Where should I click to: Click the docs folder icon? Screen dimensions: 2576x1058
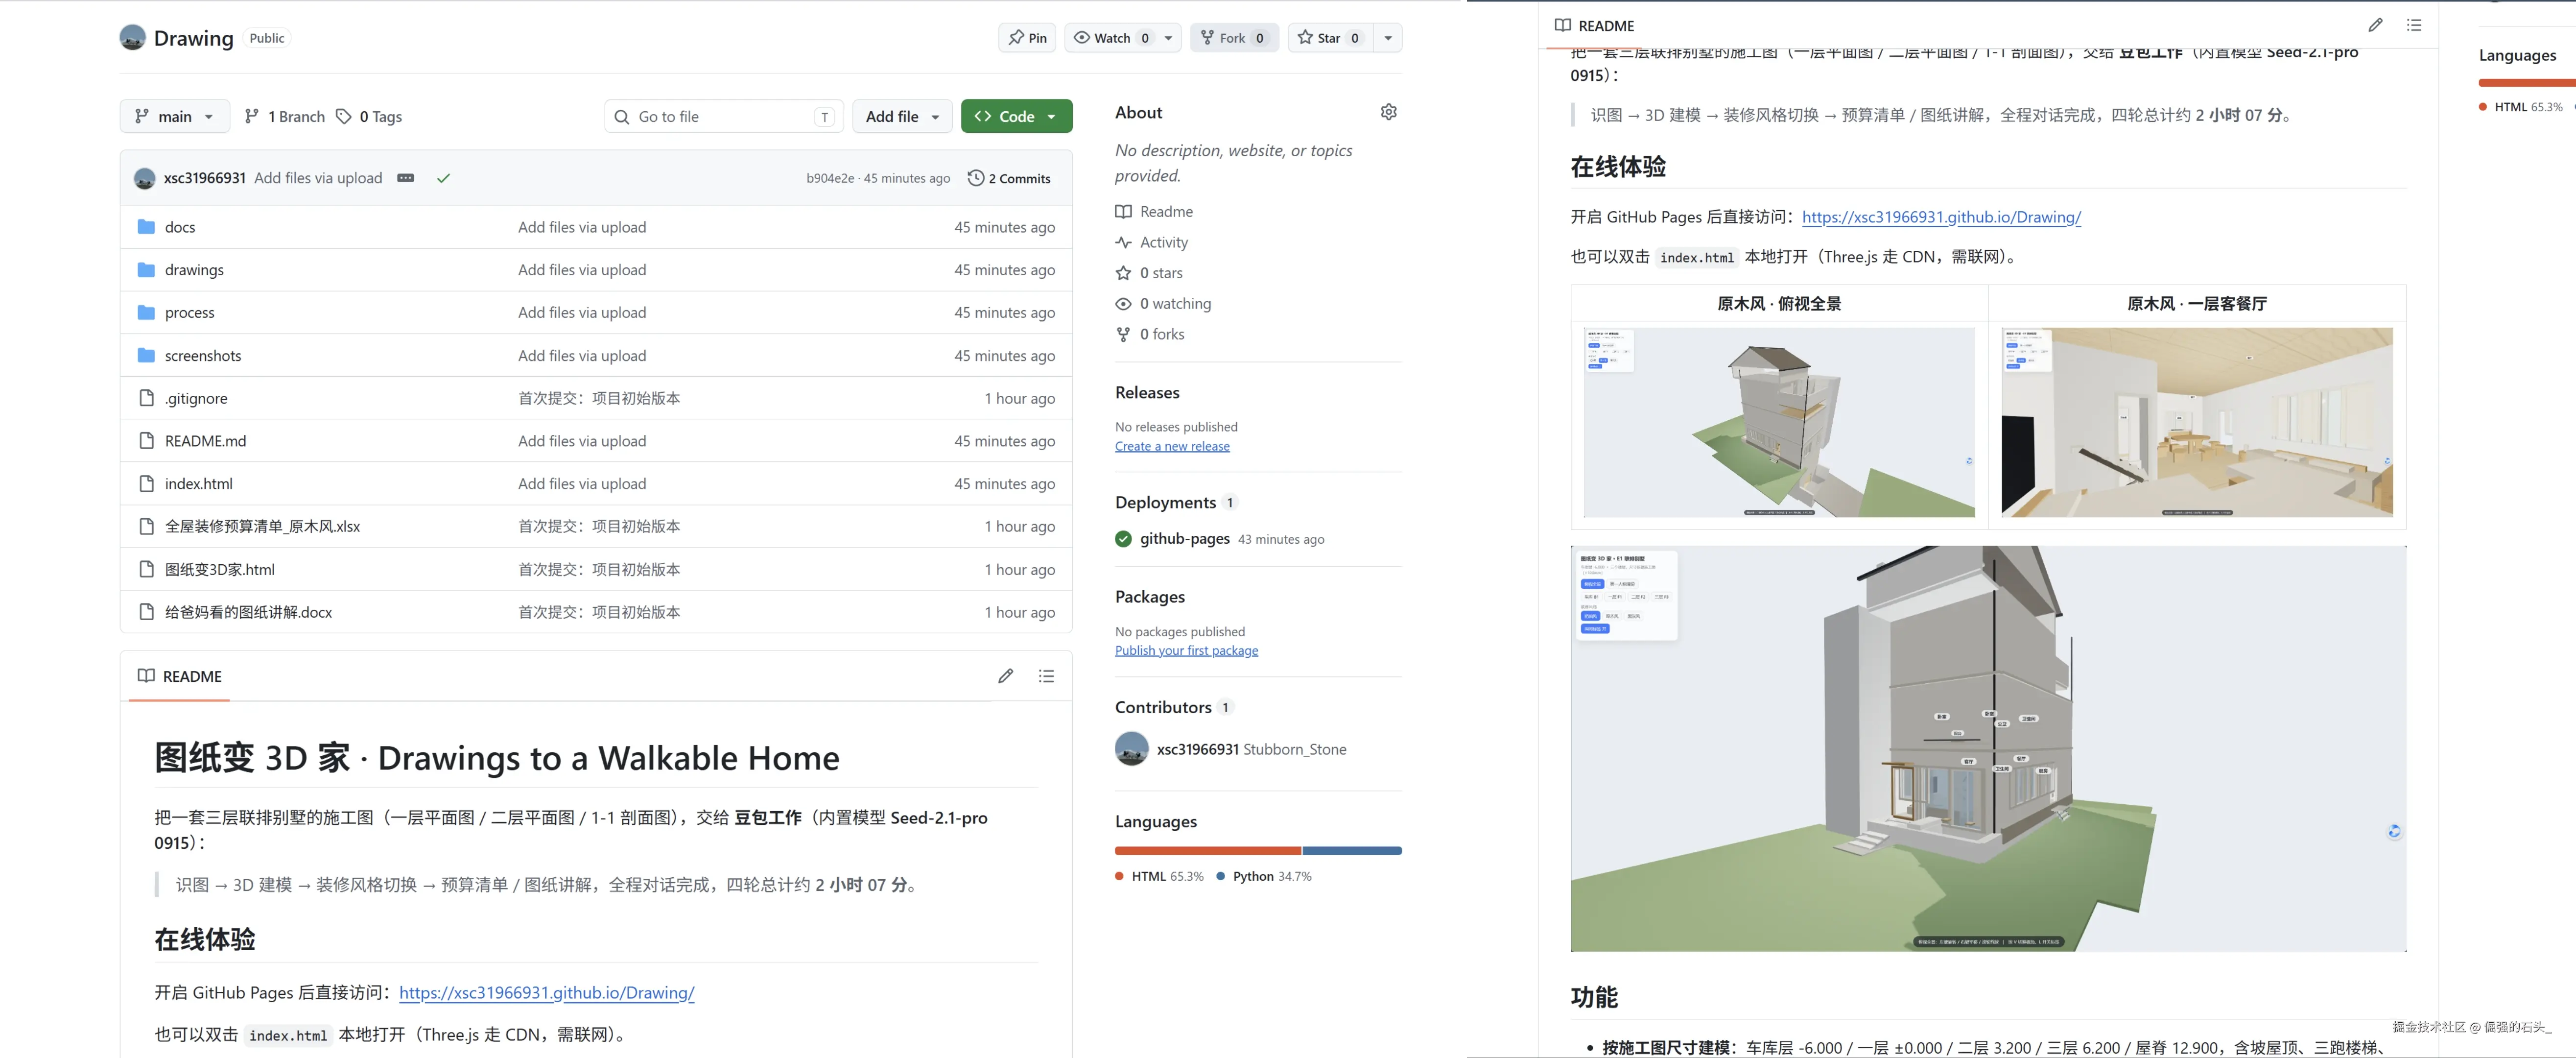[x=146, y=227]
